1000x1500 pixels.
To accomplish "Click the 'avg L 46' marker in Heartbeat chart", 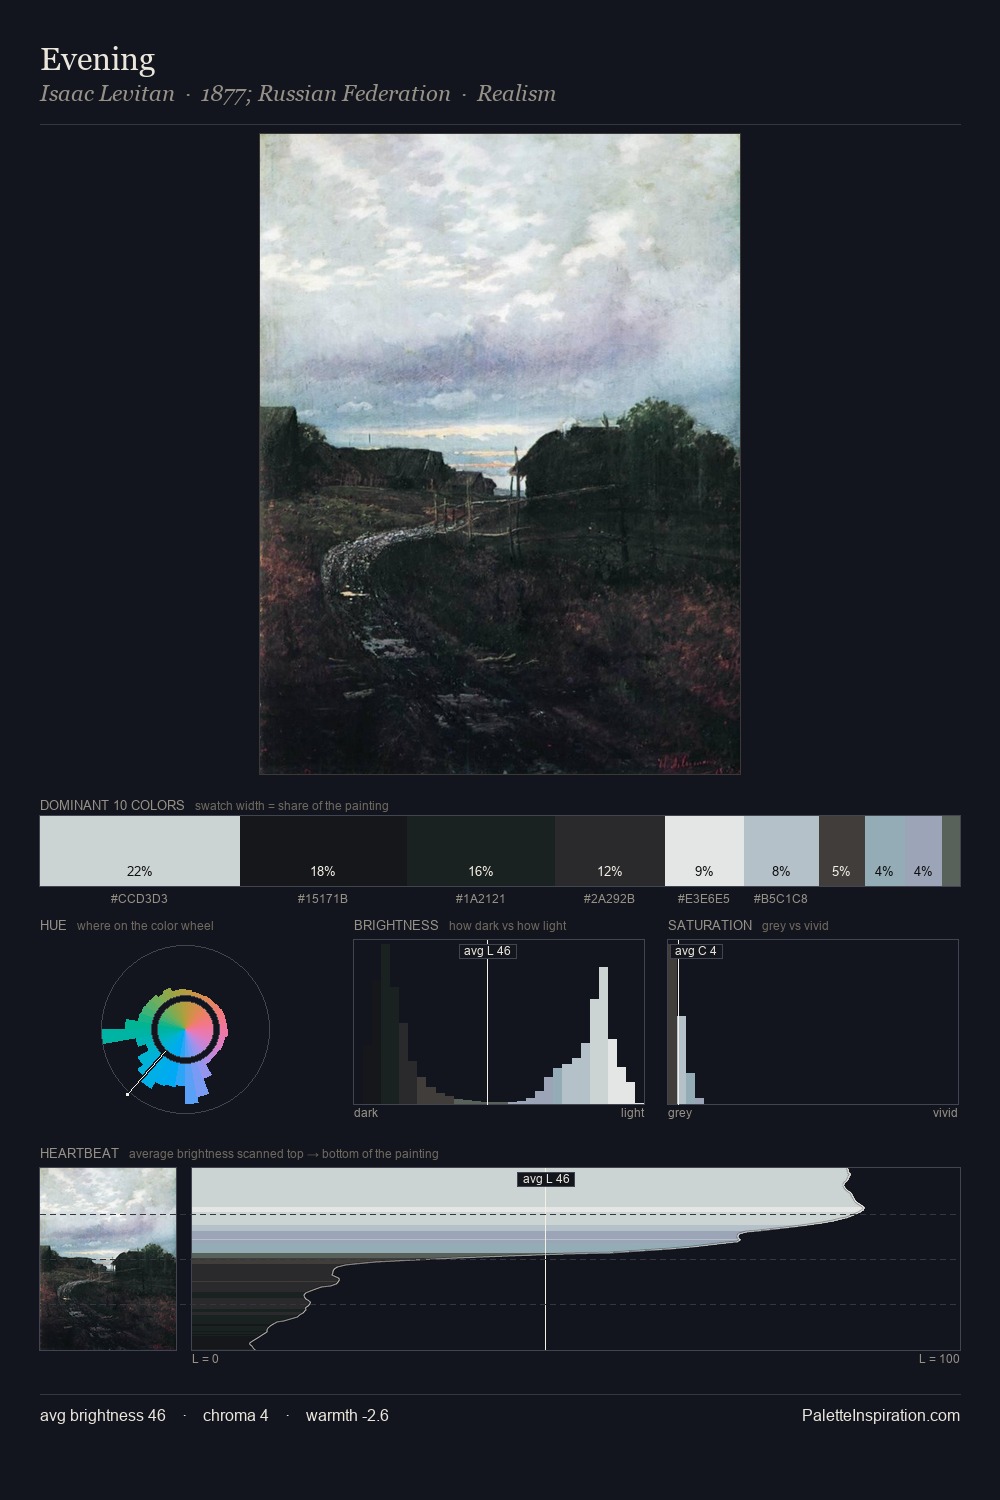I will tap(546, 1179).
